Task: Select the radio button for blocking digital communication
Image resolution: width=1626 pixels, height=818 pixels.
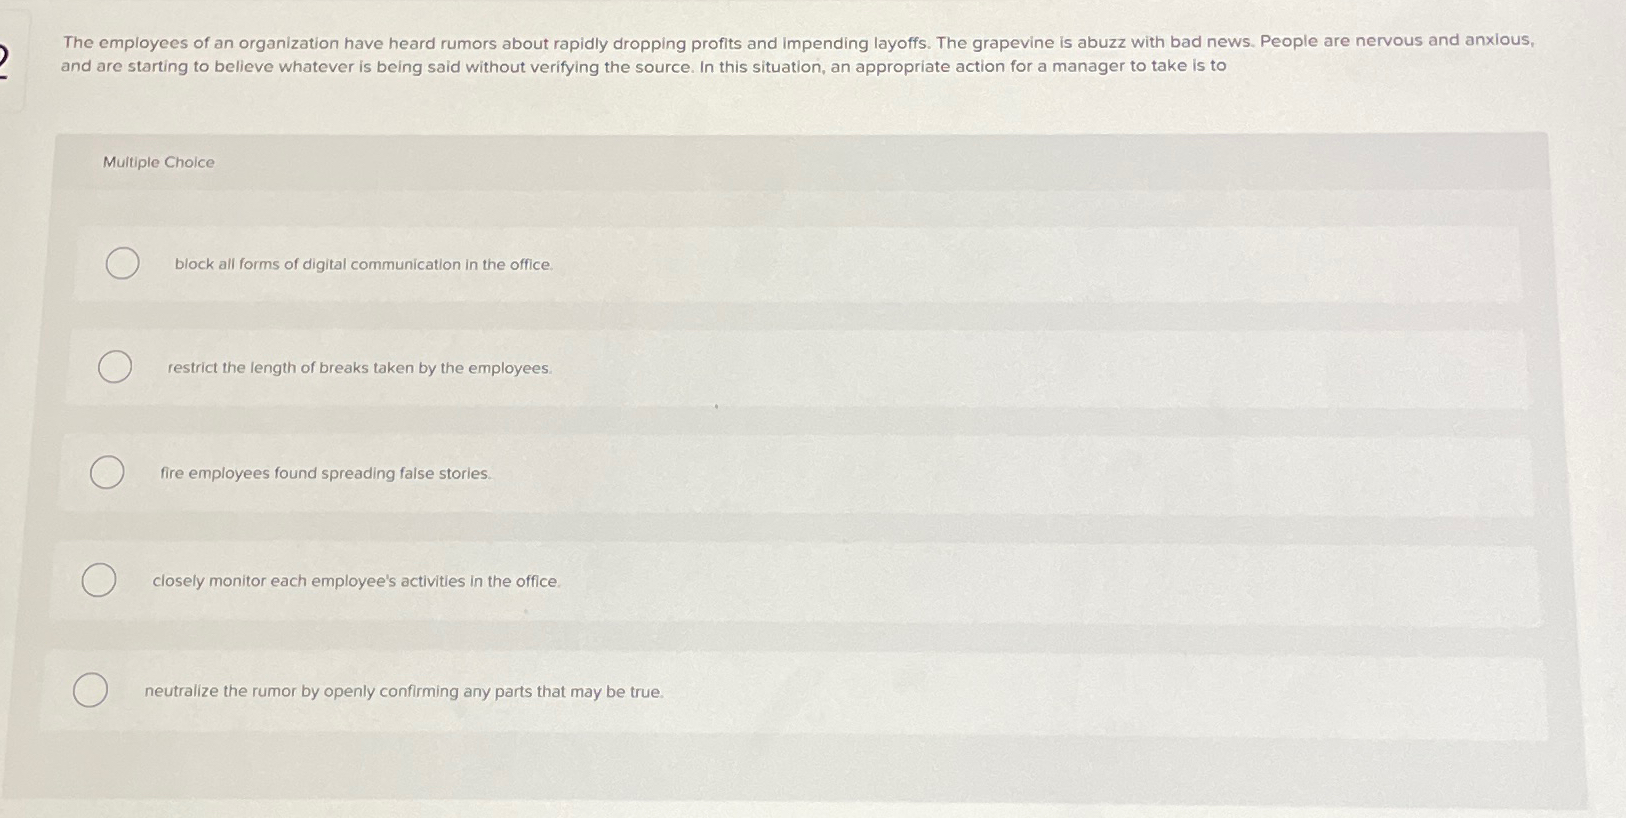Action: (x=122, y=263)
